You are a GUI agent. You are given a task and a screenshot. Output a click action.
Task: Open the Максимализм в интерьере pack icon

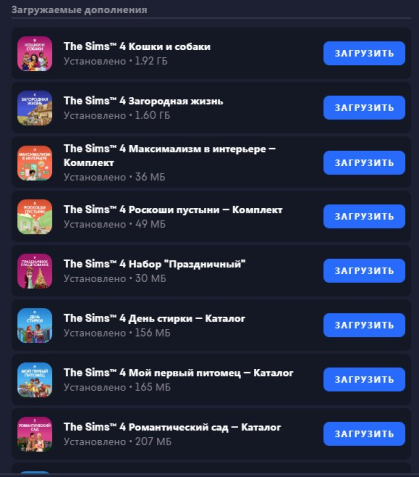pos(35,163)
